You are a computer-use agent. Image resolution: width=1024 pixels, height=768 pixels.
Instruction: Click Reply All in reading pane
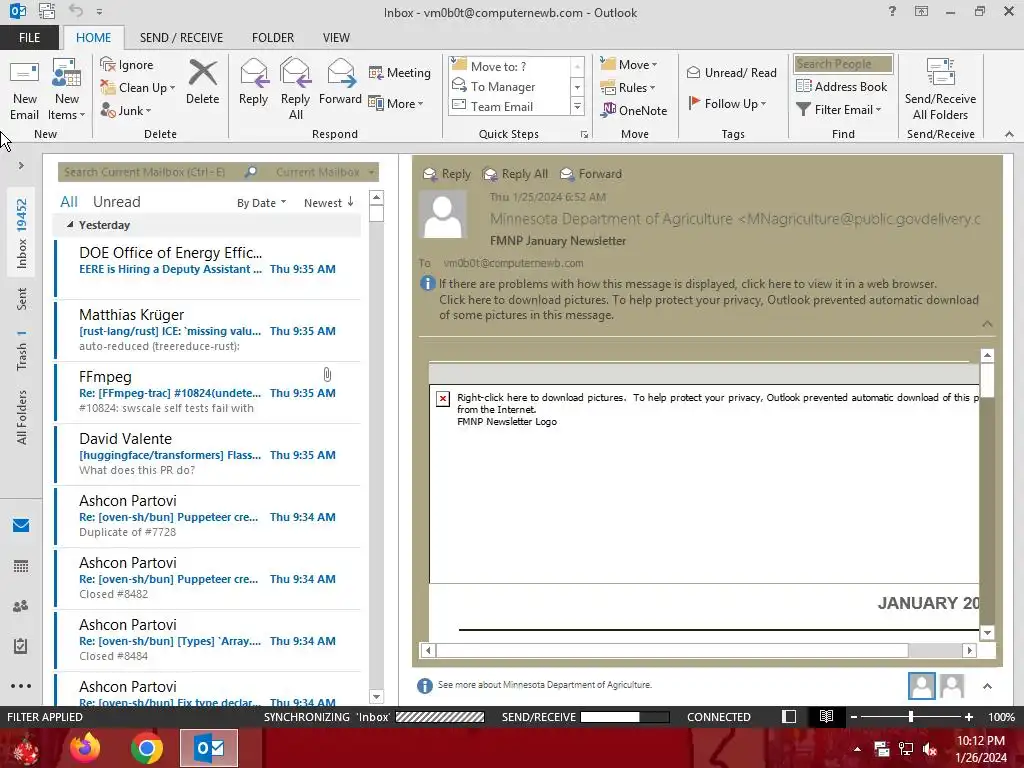pyautogui.click(x=515, y=174)
